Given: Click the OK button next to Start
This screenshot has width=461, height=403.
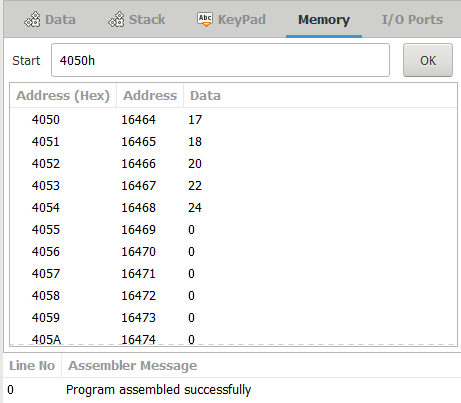Looking at the screenshot, I should [428, 60].
